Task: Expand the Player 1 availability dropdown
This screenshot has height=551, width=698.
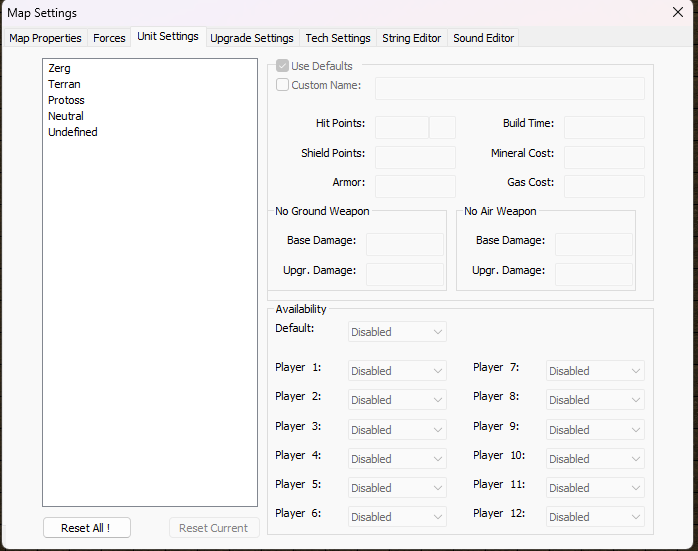Action: 397,371
